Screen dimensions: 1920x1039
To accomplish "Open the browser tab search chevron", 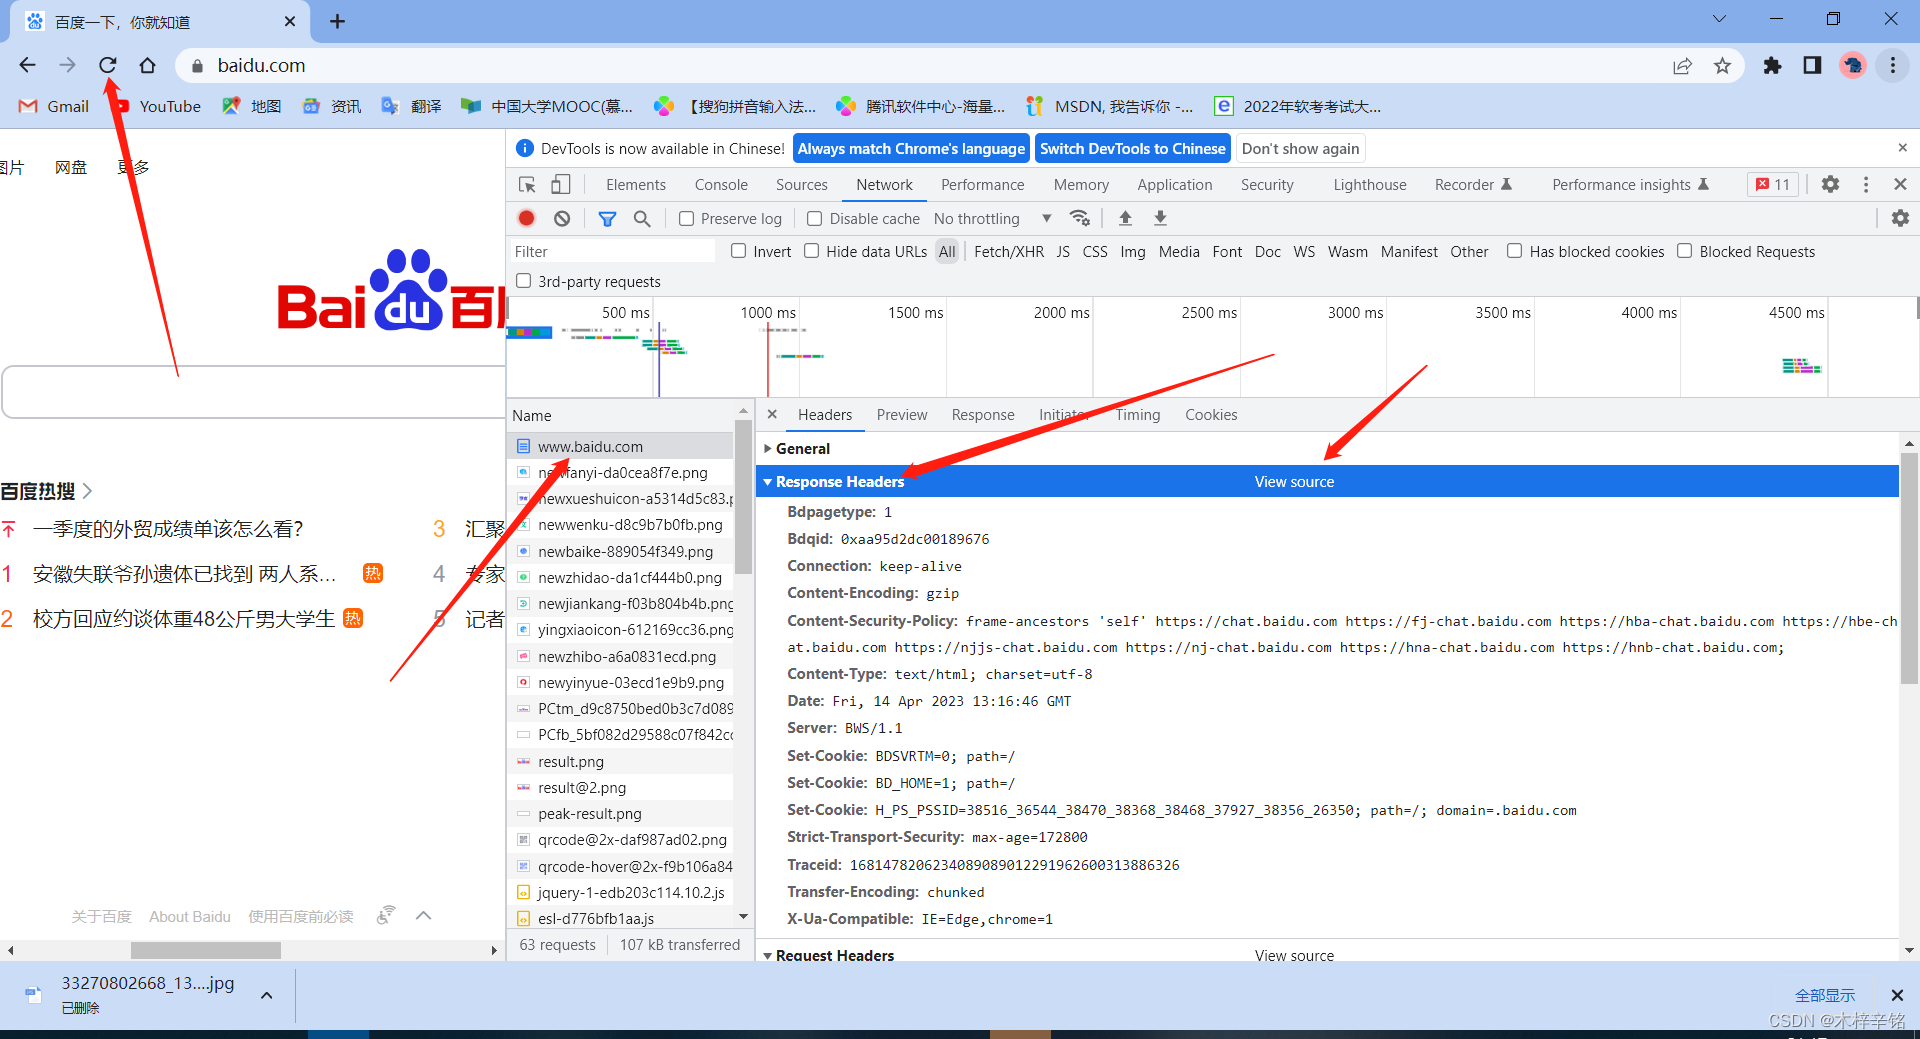I will pyautogui.click(x=1719, y=19).
